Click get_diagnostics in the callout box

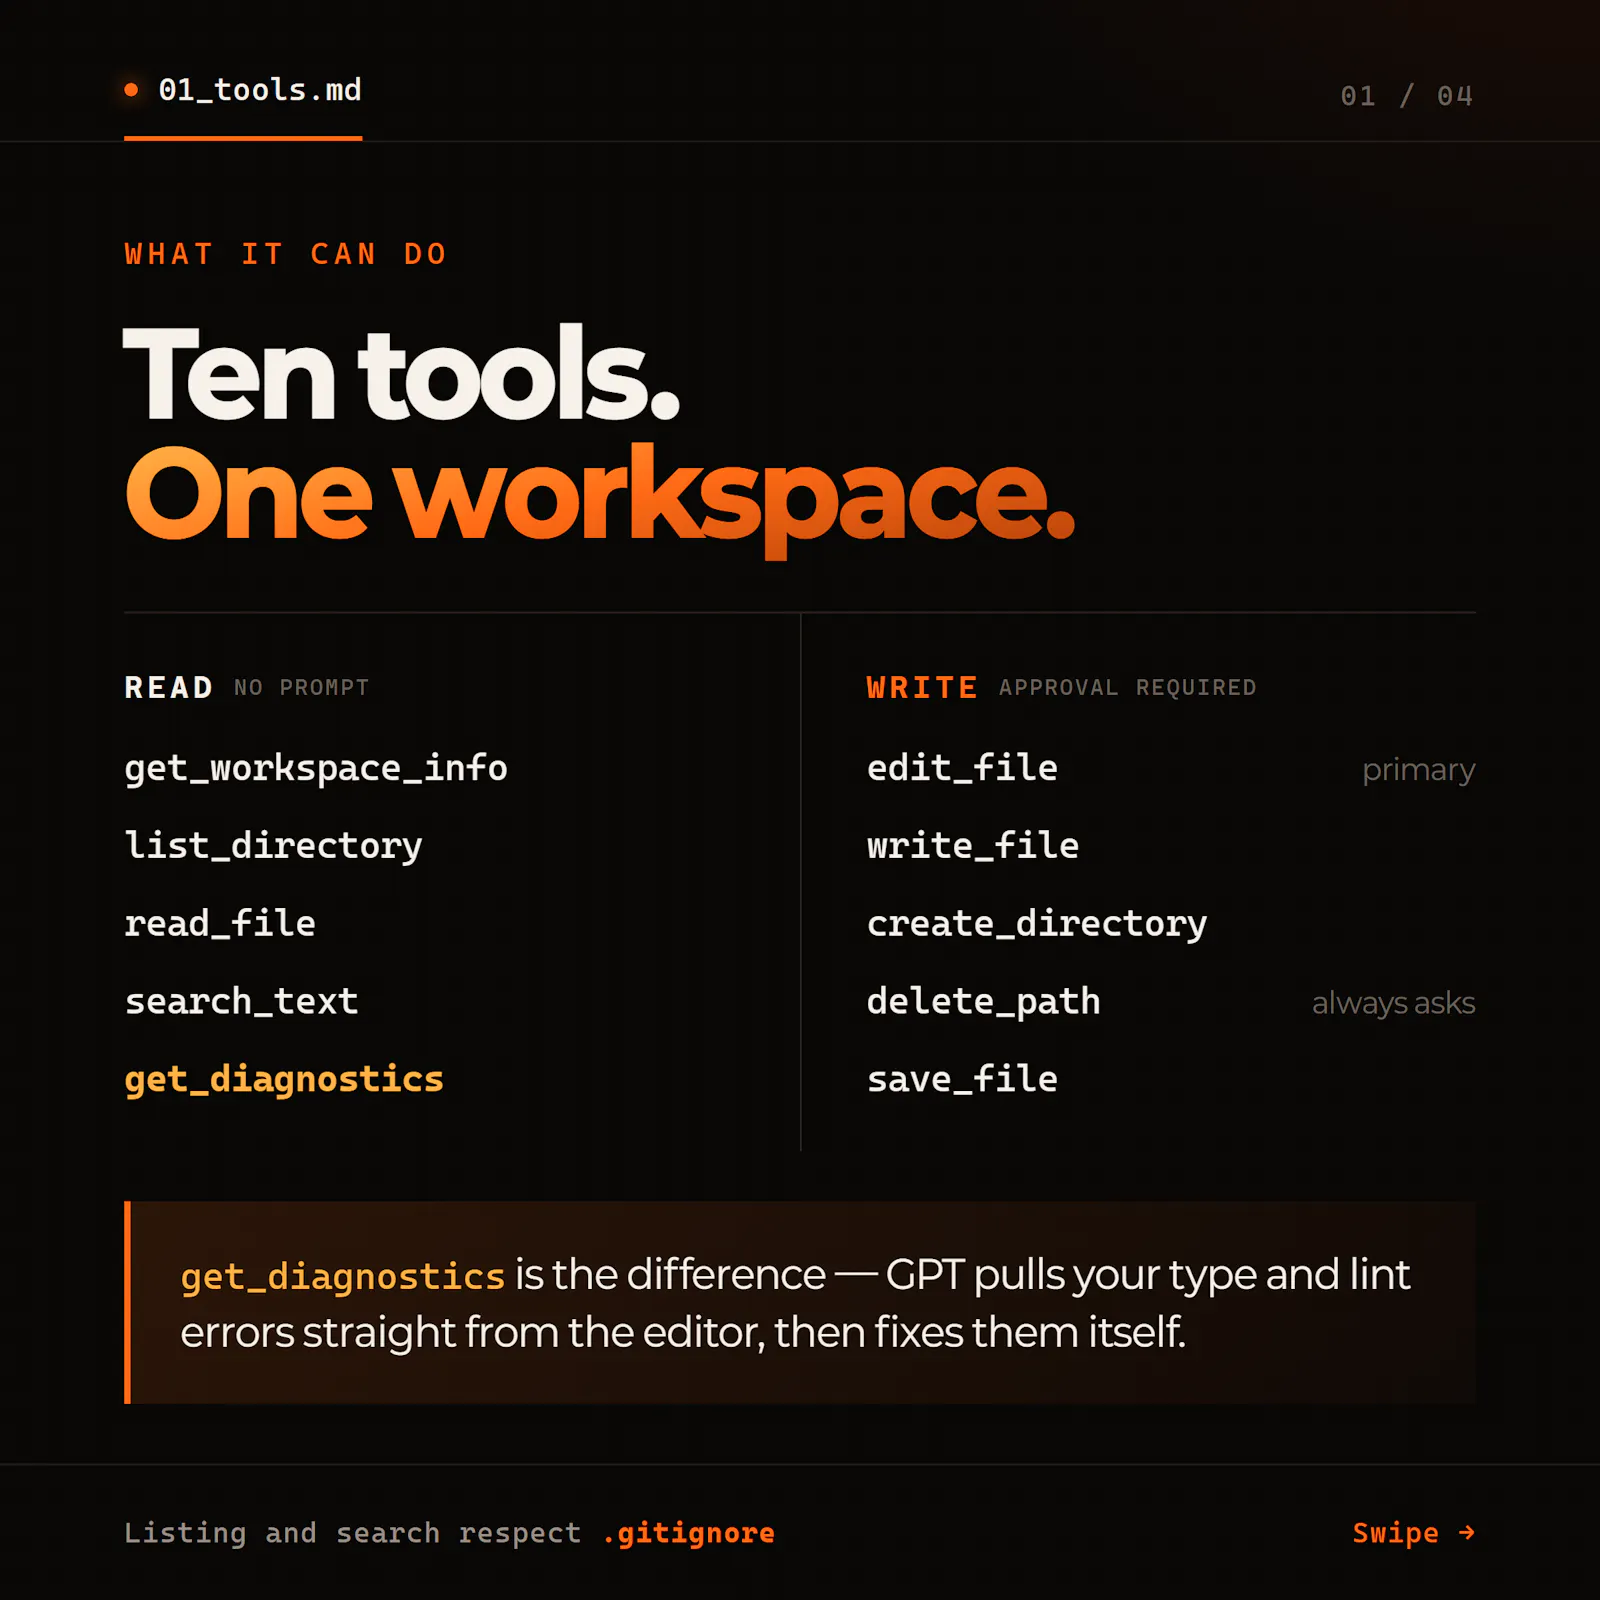(343, 1277)
